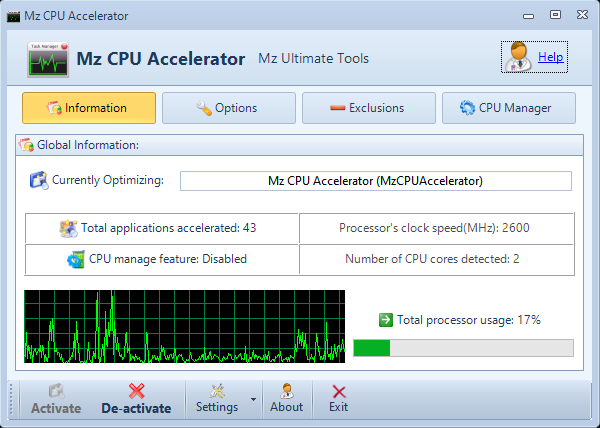The width and height of the screenshot is (600, 428).
Task: Expand the Settings dropdown arrow
Action: 253,400
